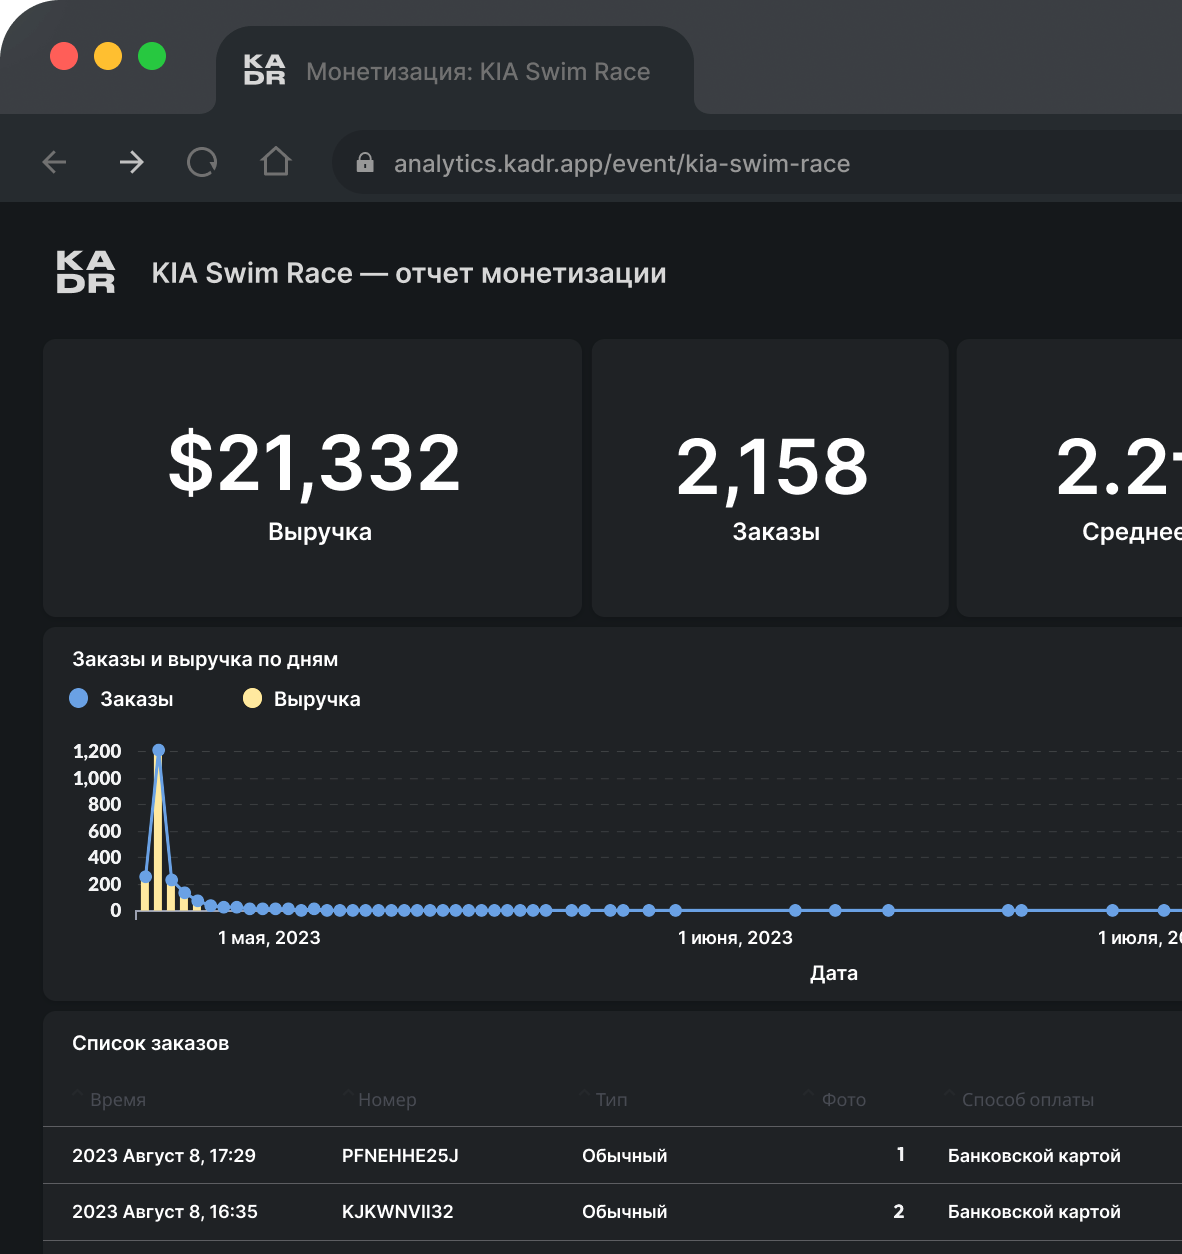Reload the page with the refresh icon
This screenshot has width=1182, height=1254.
(x=202, y=162)
